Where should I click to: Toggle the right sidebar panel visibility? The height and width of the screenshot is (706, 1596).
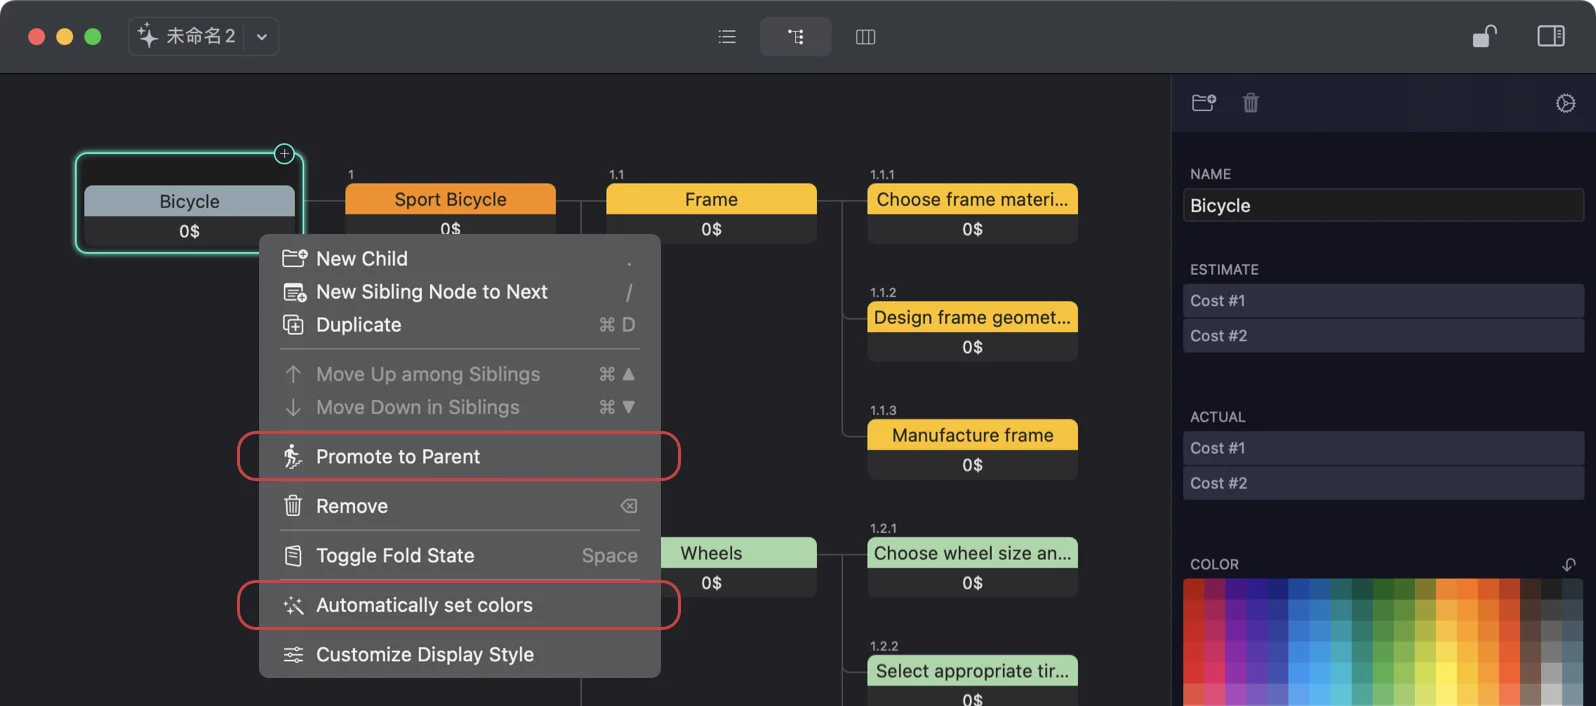[x=1550, y=37]
